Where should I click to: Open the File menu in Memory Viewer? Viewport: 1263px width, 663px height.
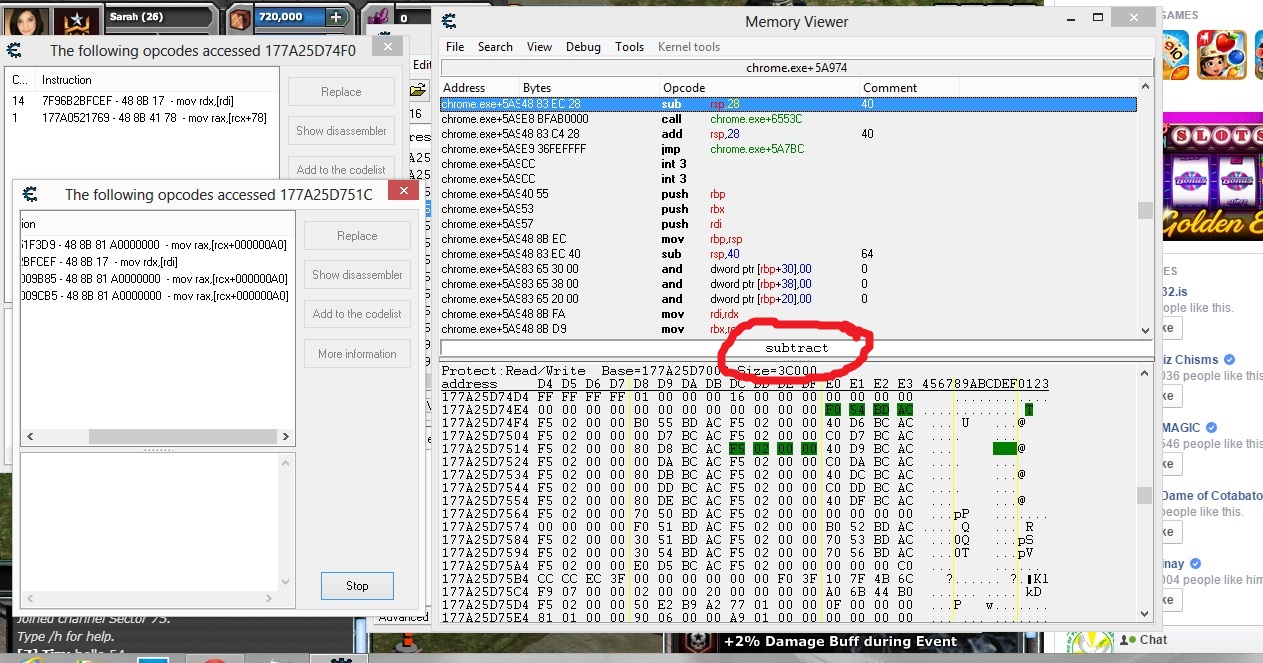pos(455,47)
